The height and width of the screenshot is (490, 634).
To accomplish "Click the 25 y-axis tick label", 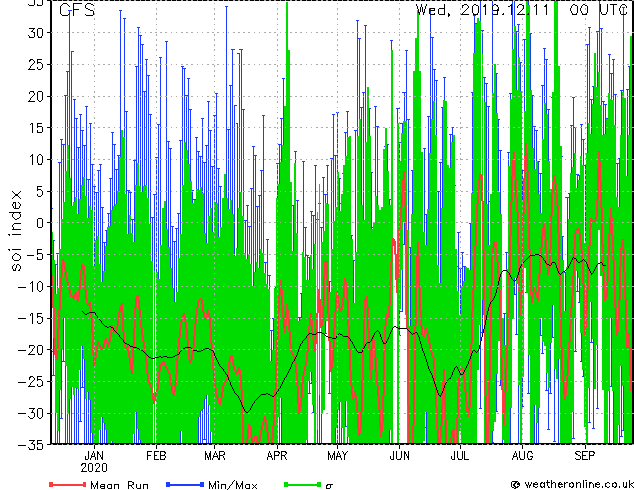I will click(36, 64).
